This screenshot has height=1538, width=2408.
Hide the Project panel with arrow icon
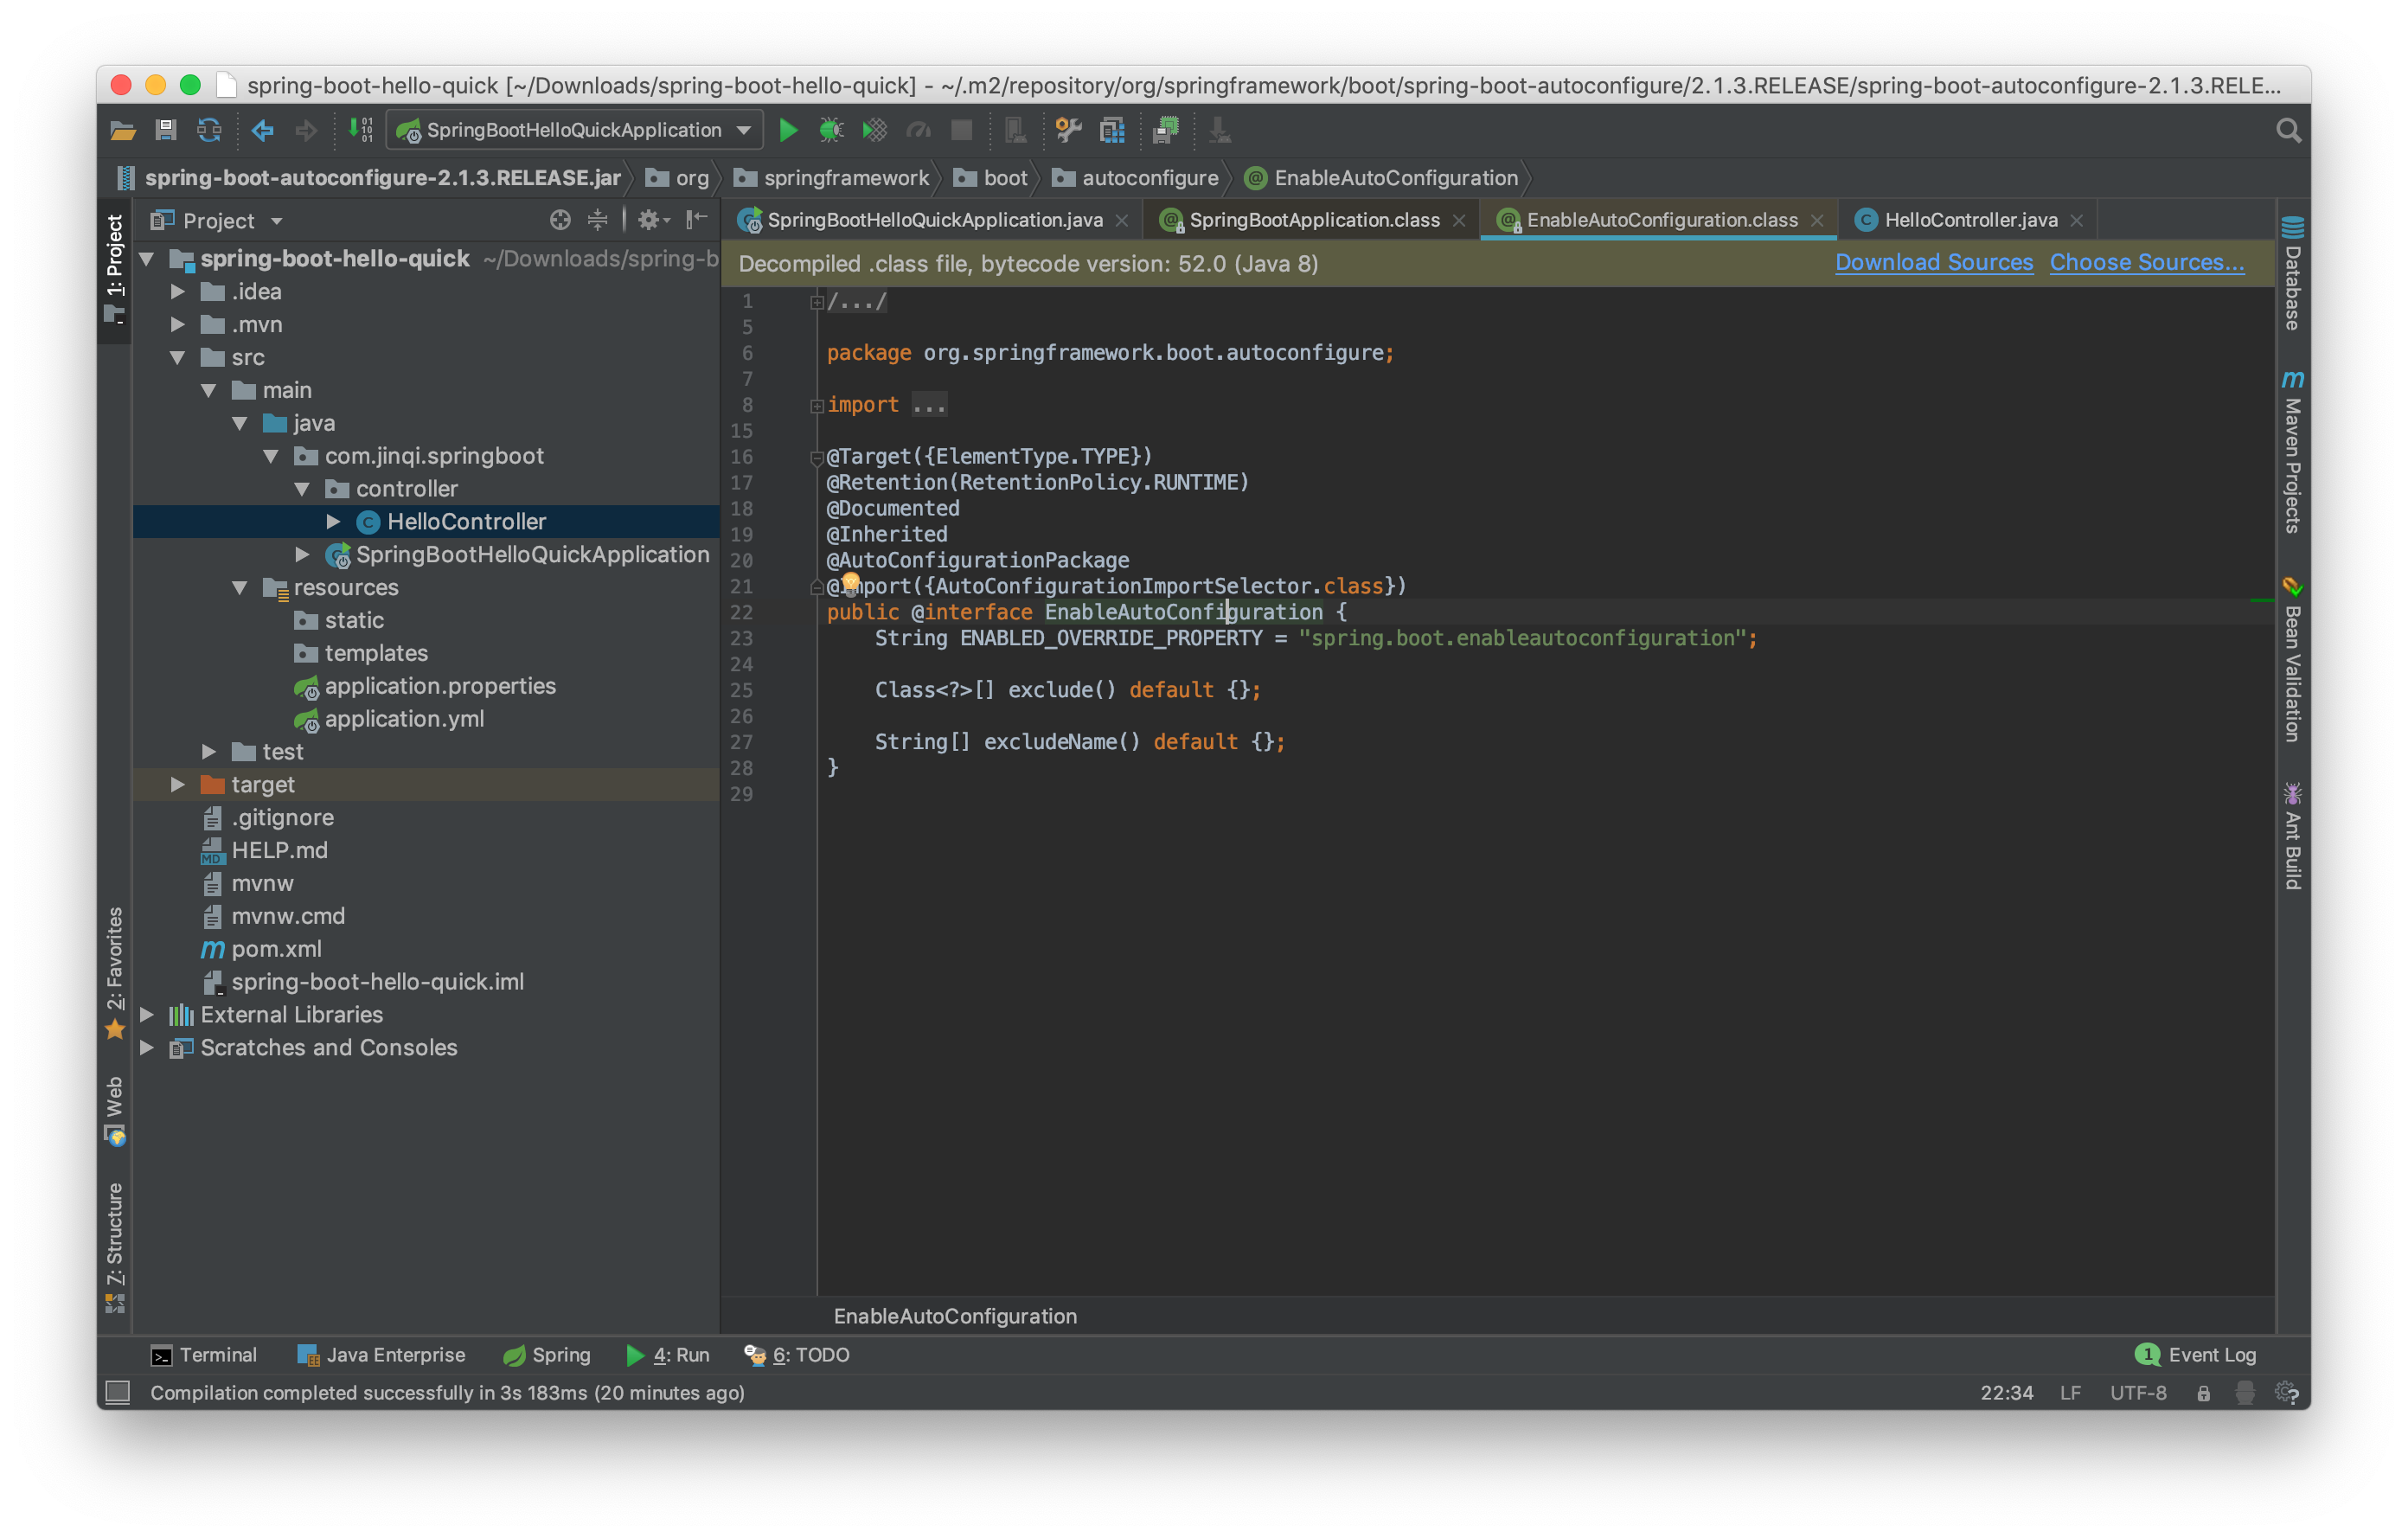(697, 220)
